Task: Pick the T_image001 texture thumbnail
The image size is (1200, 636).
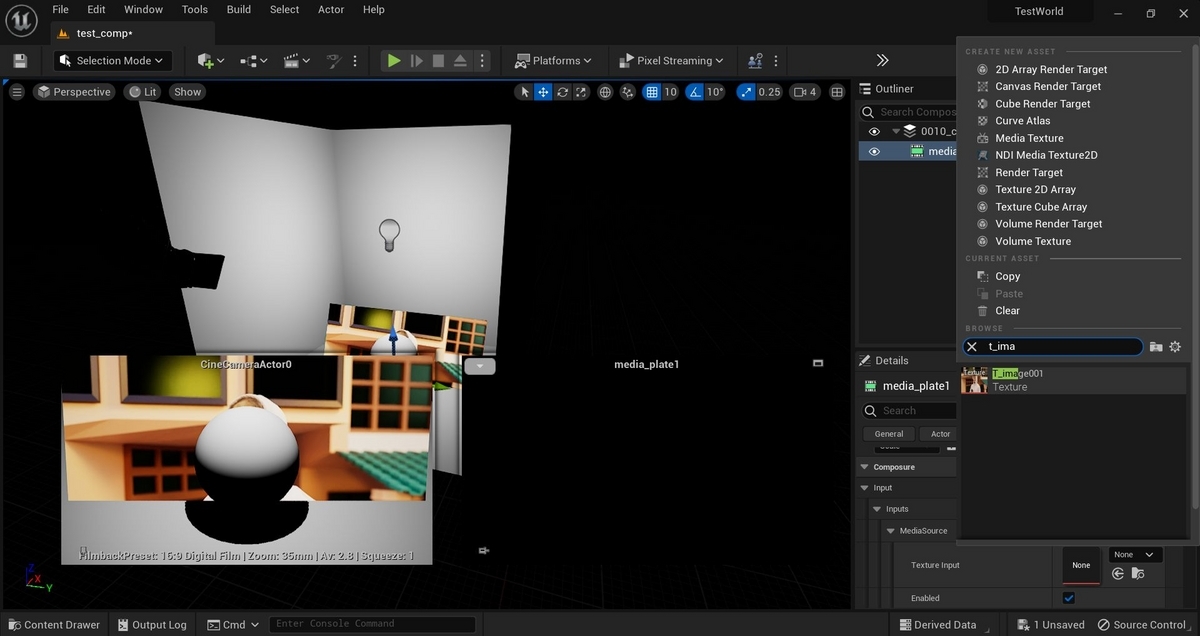Action: click(974, 380)
